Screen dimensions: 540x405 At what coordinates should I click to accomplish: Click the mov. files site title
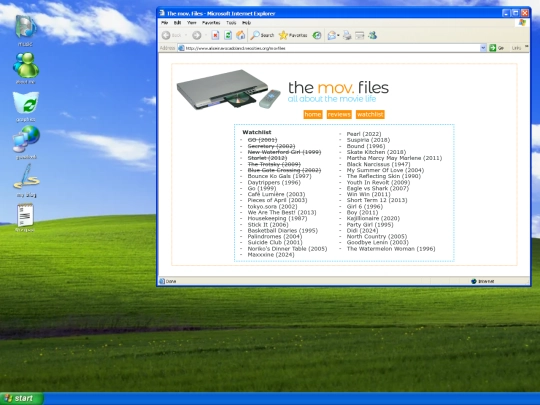pyautogui.click(x=338, y=87)
